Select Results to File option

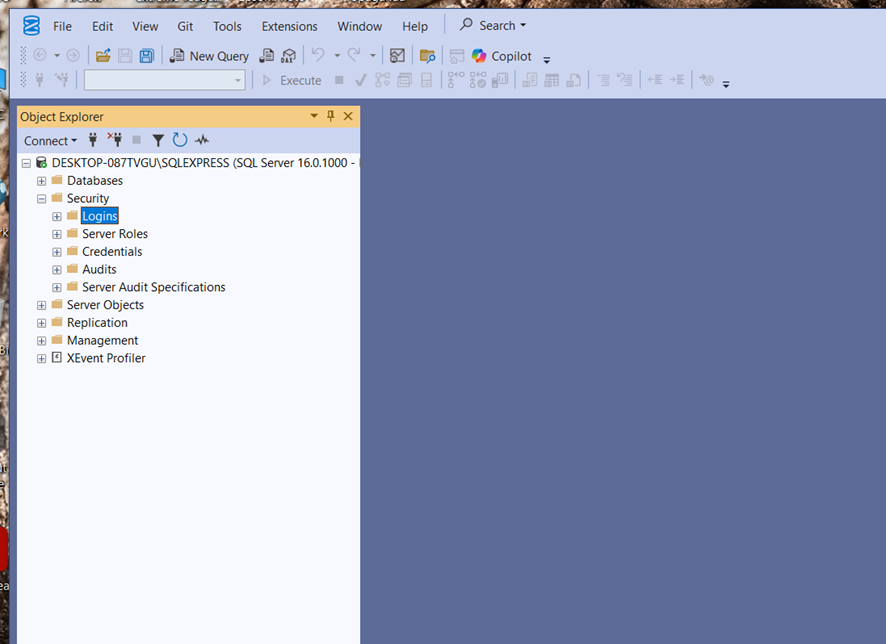click(574, 80)
